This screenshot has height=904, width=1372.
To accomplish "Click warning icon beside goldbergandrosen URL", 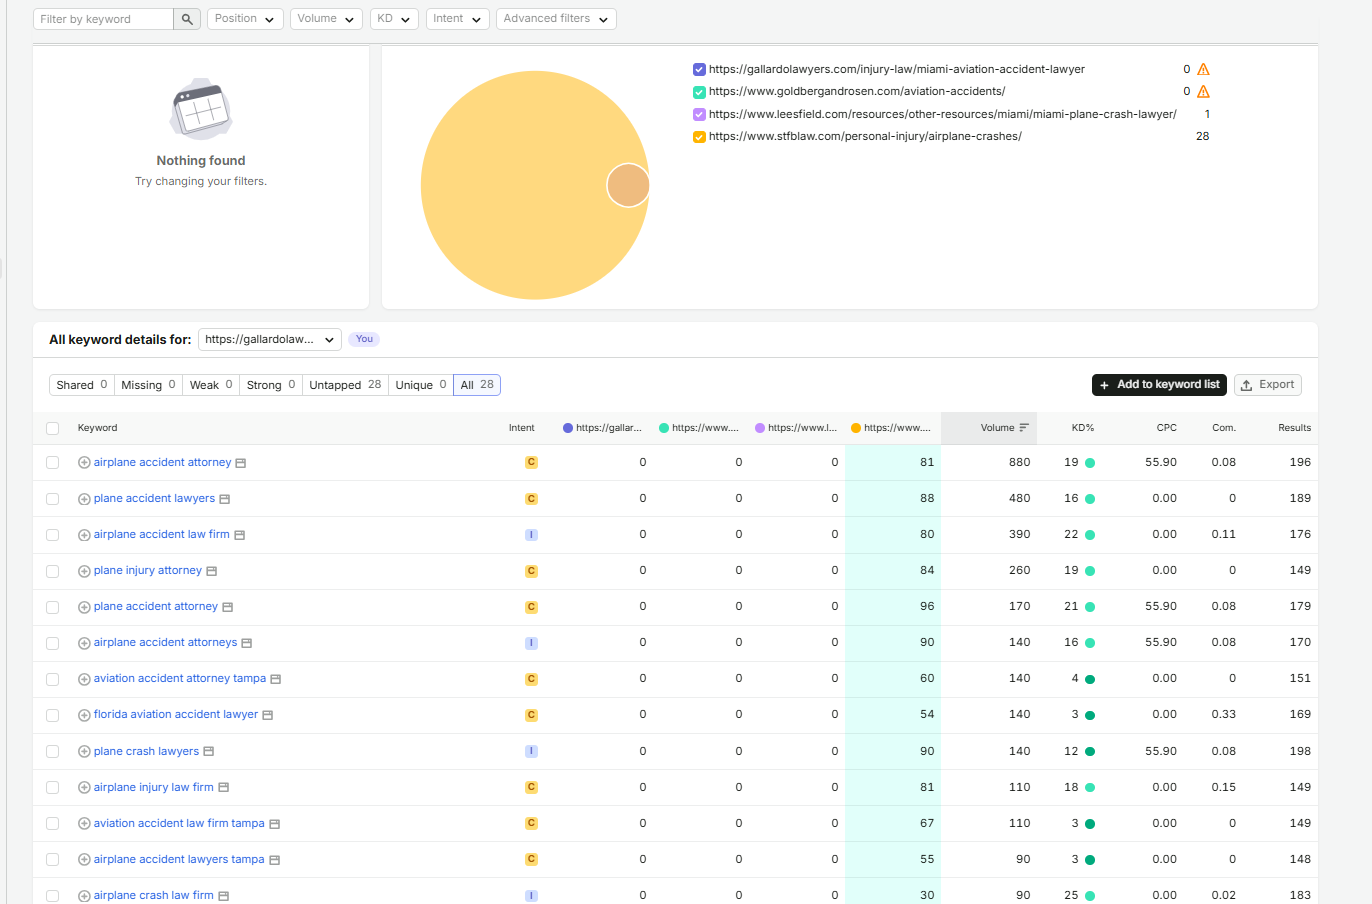I will point(1203,92).
